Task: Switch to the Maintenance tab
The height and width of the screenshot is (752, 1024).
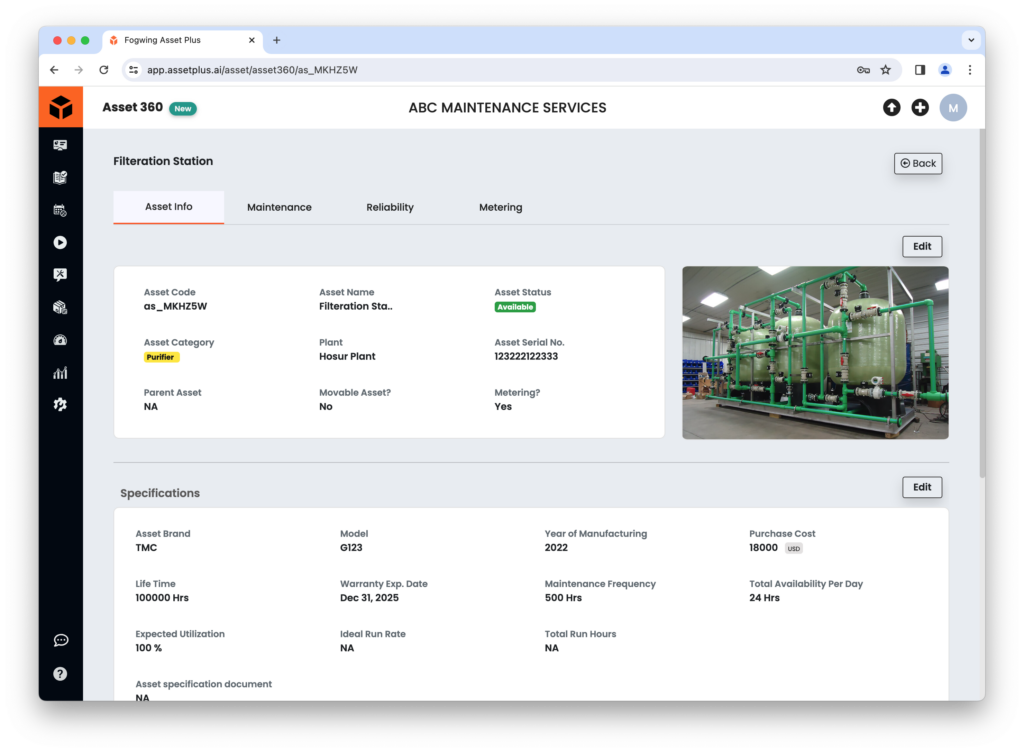Action: [x=279, y=208]
